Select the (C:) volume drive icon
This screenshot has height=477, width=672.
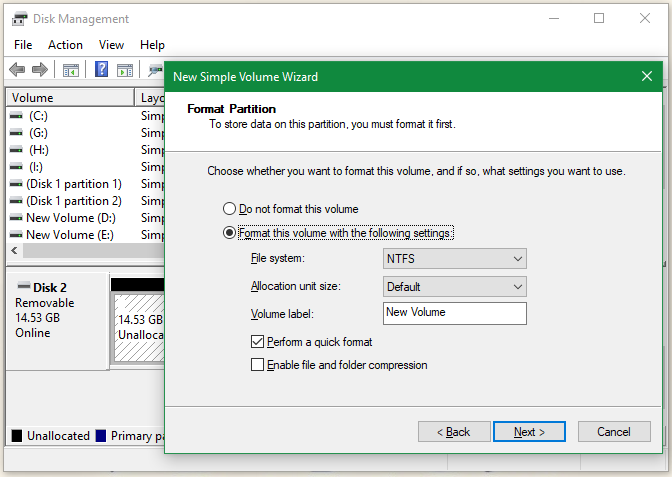click(x=16, y=116)
